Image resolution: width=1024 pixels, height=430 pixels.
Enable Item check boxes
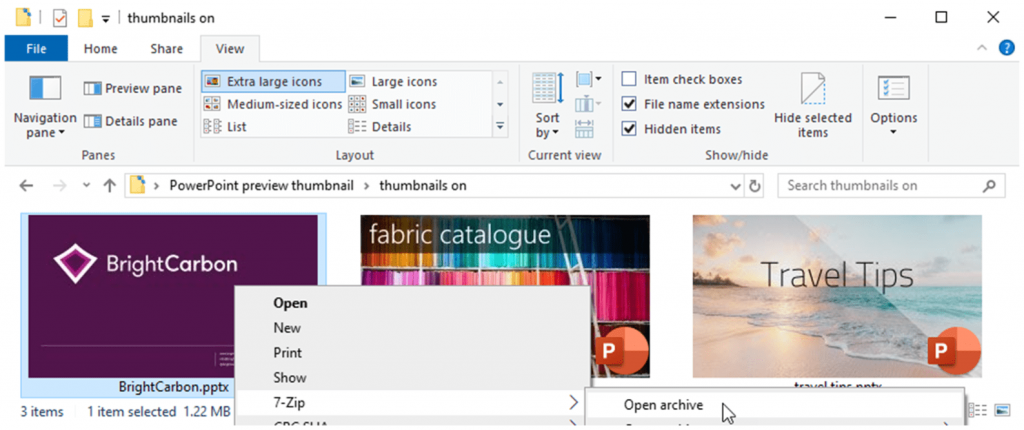[629, 79]
